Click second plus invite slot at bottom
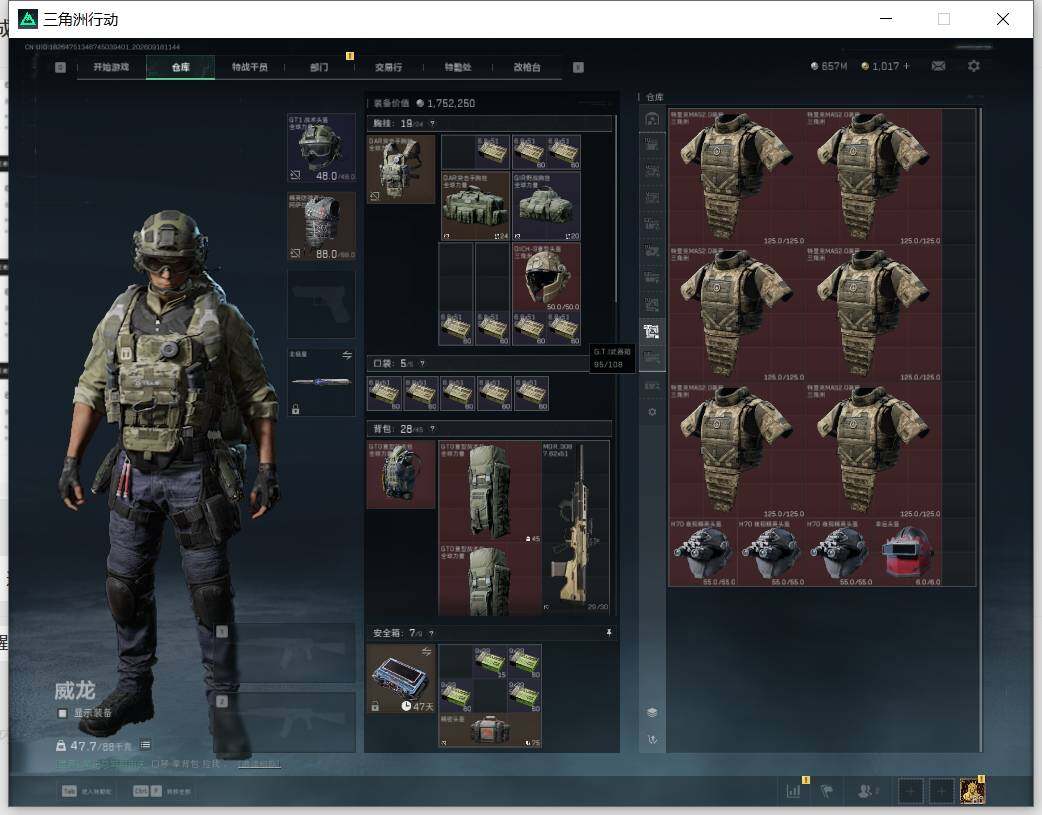1042x815 pixels. (x=941, y=791)
